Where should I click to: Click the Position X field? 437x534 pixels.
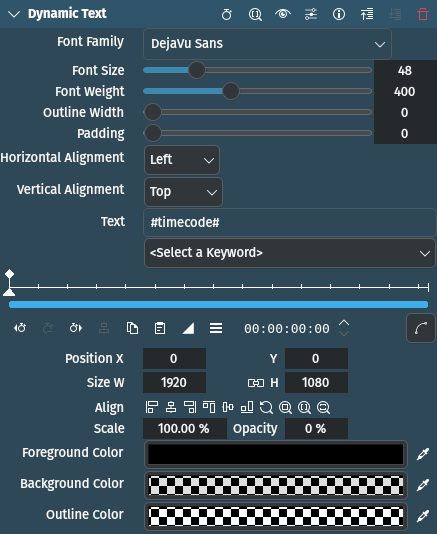point(174,359)
